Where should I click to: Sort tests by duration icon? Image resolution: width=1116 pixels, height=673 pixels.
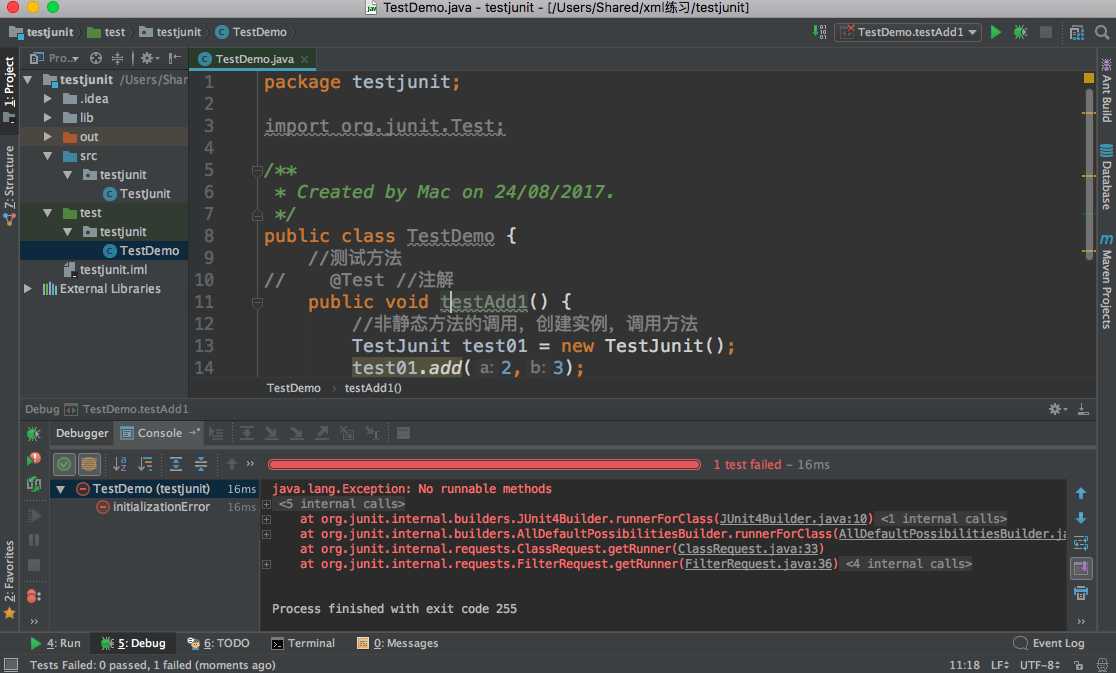[145, 465]
